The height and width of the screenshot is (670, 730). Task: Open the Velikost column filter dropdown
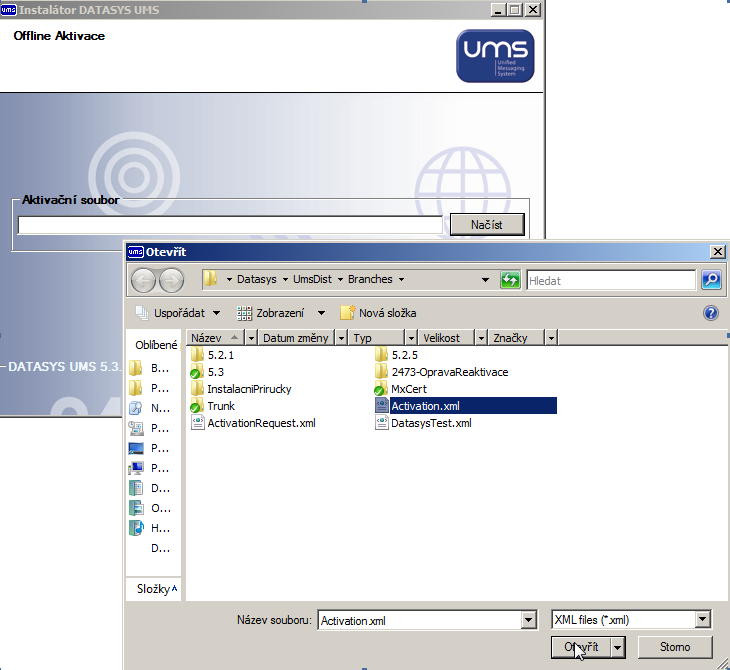481,338
